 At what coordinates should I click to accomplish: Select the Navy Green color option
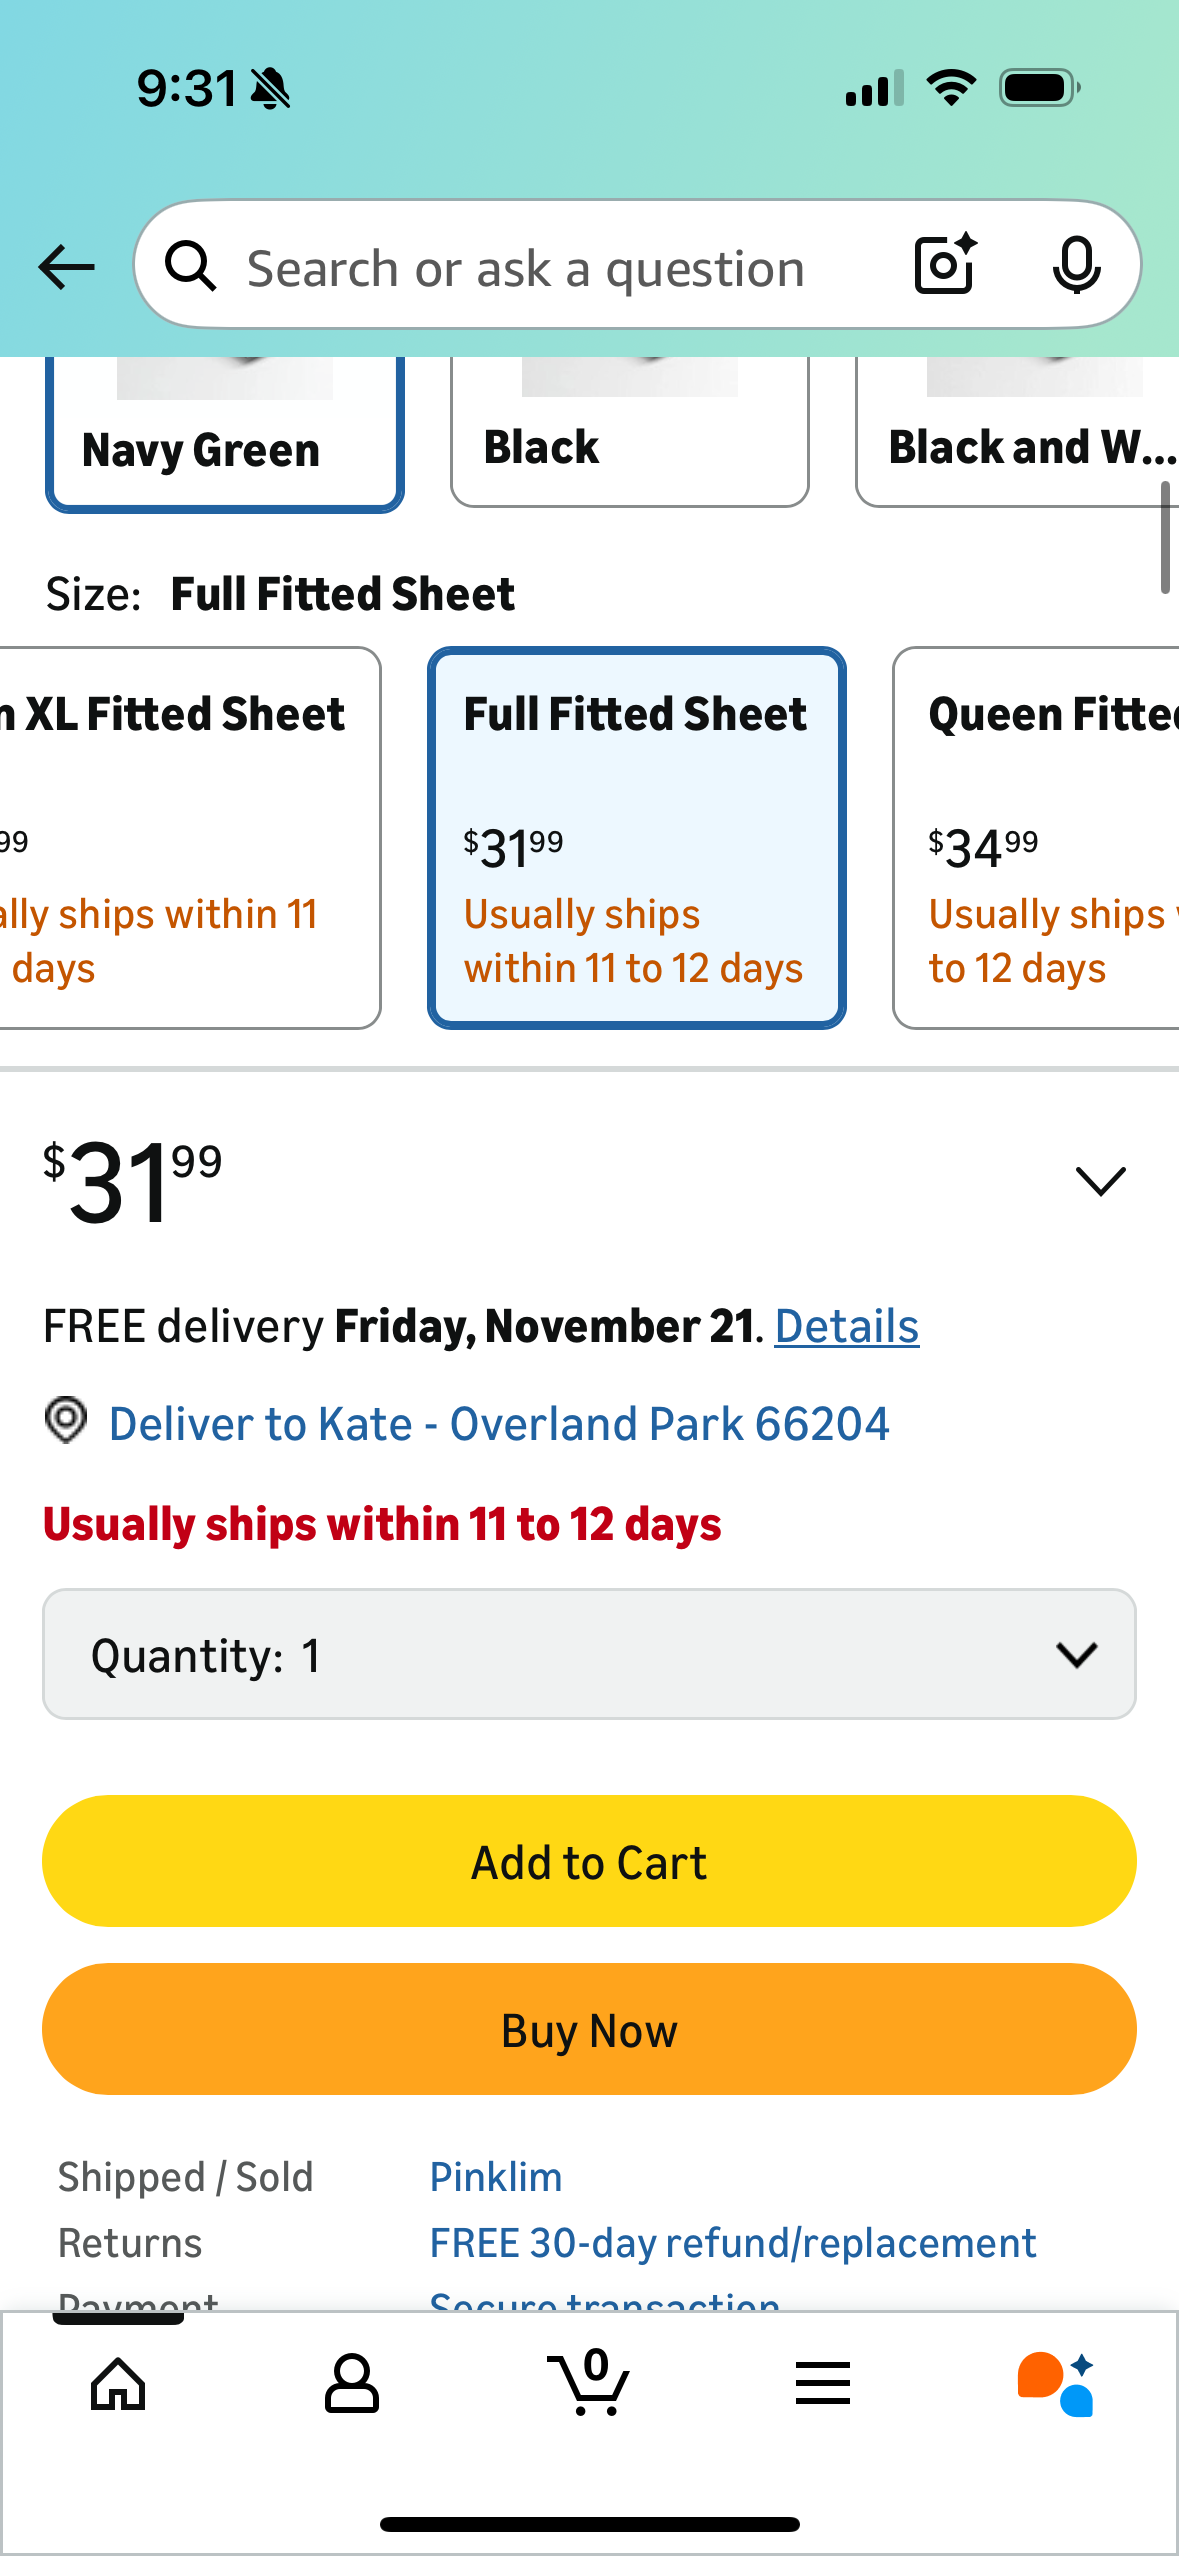(225, 440)
